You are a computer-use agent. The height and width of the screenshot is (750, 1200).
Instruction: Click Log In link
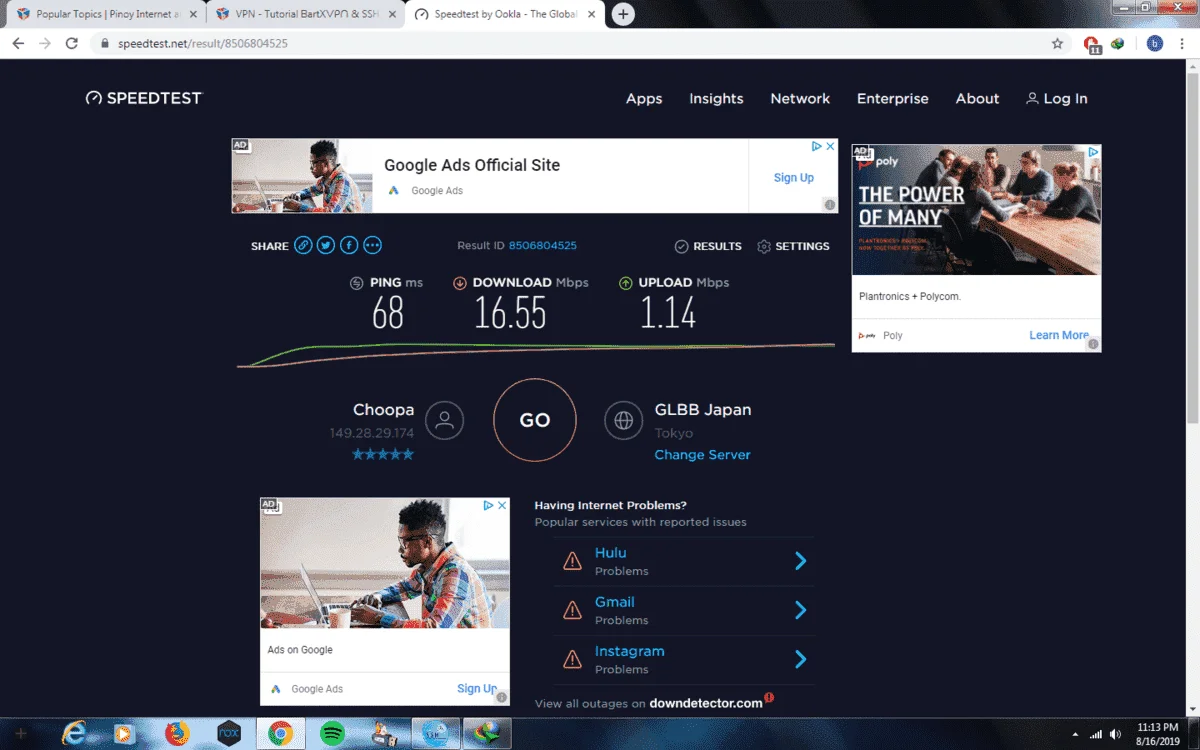coord(1057,98)
